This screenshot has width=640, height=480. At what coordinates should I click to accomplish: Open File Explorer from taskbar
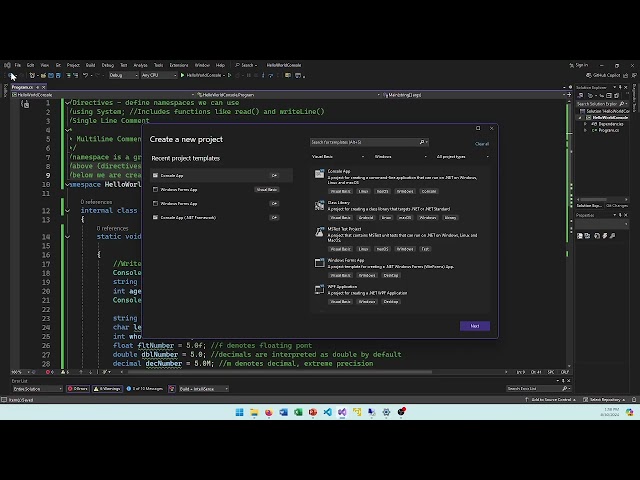pos(254,412)
